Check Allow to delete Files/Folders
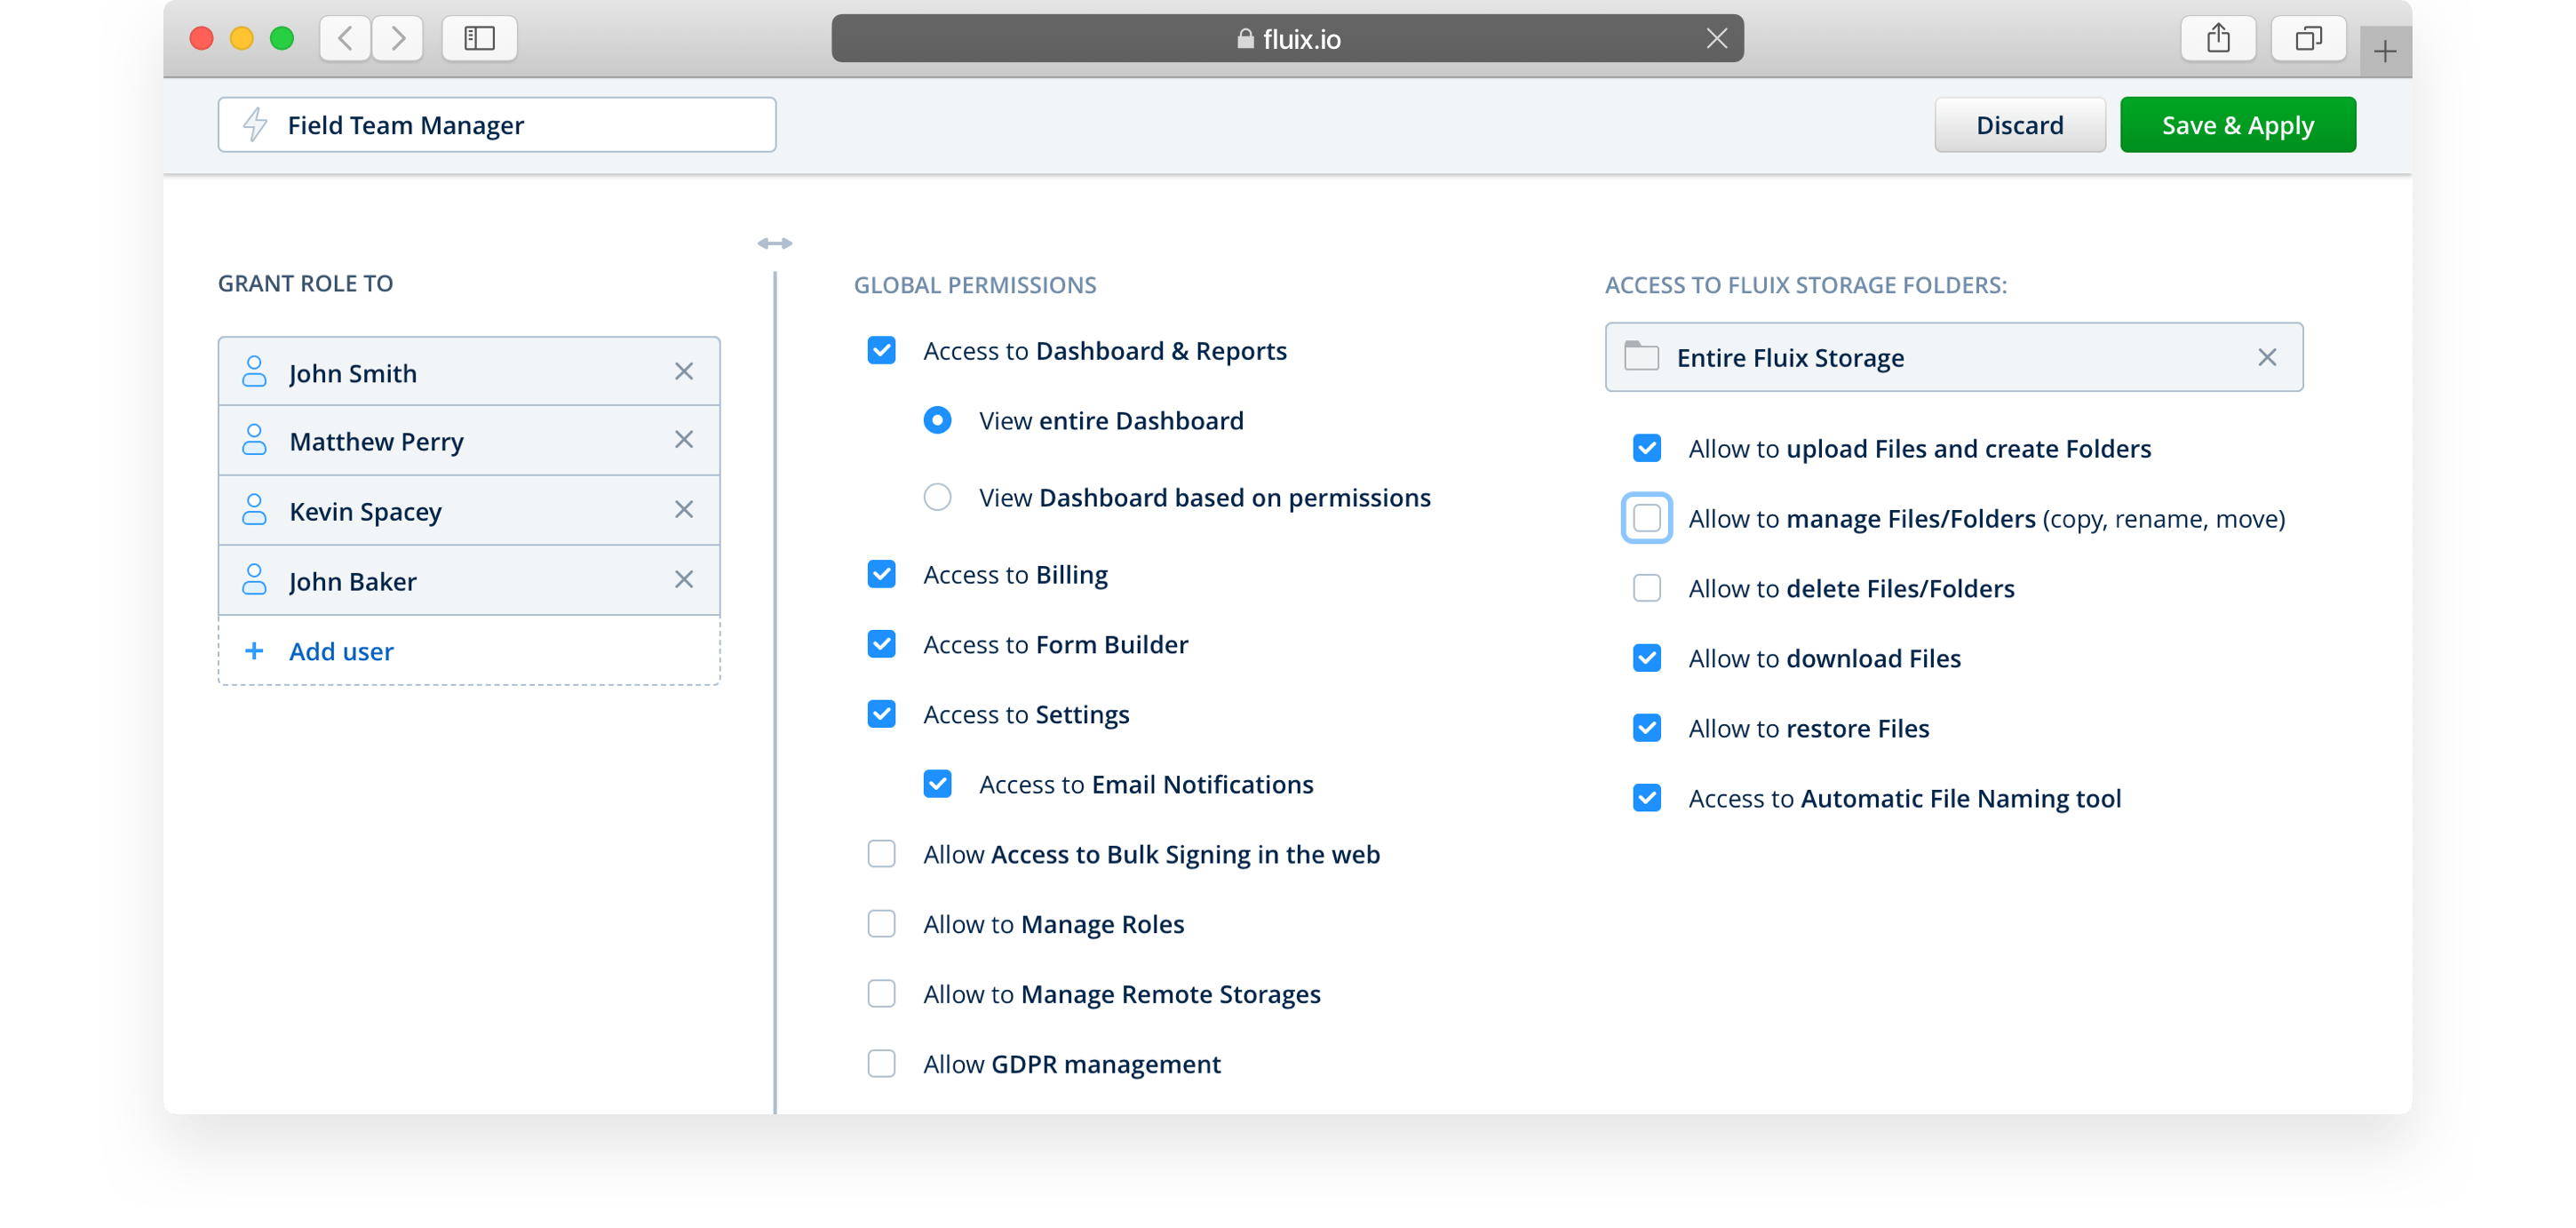This screenshot has width=2576, height=1228. tap(1646, 589)
